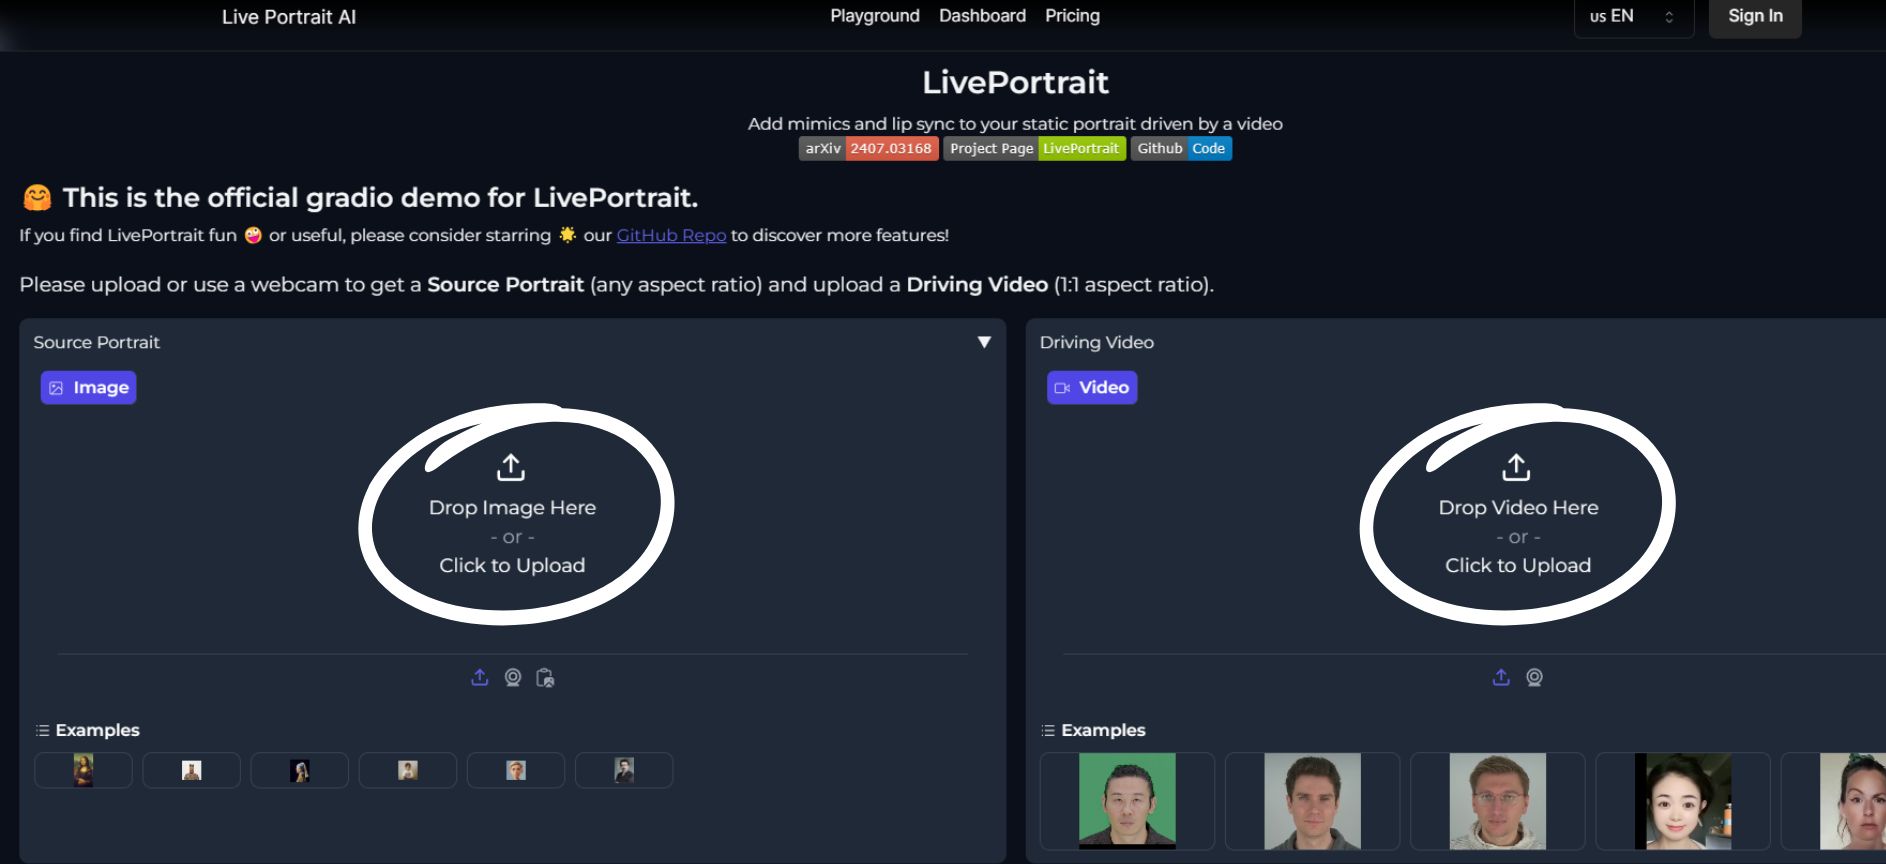Viewport: 1886px width, 864px height.
Task: Paste image from clipboard into Source Portrait
Action: (545, 678)
